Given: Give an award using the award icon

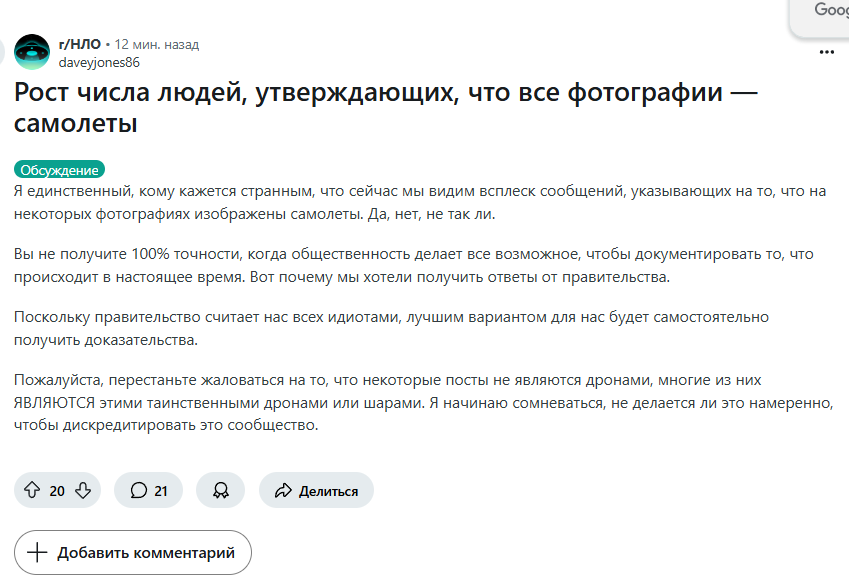Looking at the screenshot, I should pyautogui.click(x=220, y=490).
